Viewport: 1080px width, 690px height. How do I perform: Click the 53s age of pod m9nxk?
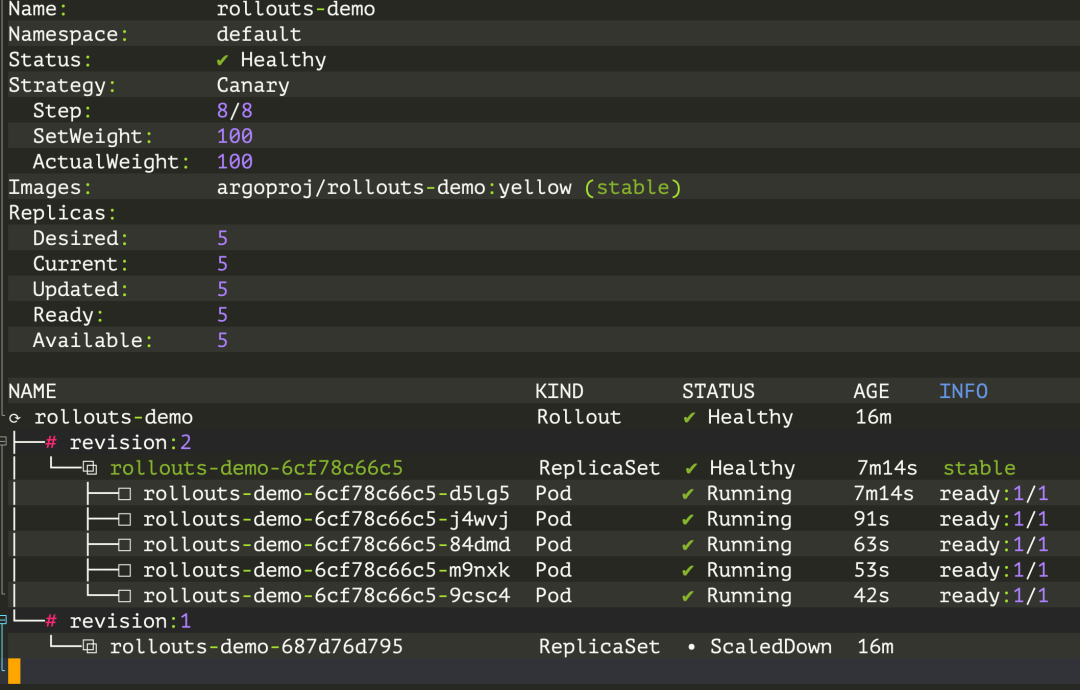tap(871, 570)
